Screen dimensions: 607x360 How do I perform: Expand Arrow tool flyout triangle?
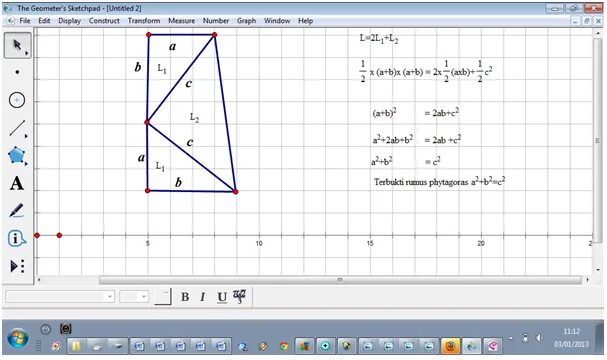(27, 53)
